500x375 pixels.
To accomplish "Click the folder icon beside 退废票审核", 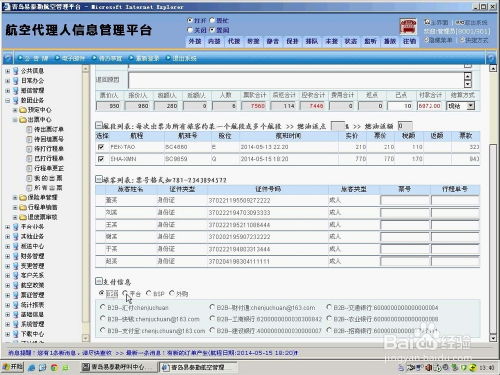I will point(23,217).
